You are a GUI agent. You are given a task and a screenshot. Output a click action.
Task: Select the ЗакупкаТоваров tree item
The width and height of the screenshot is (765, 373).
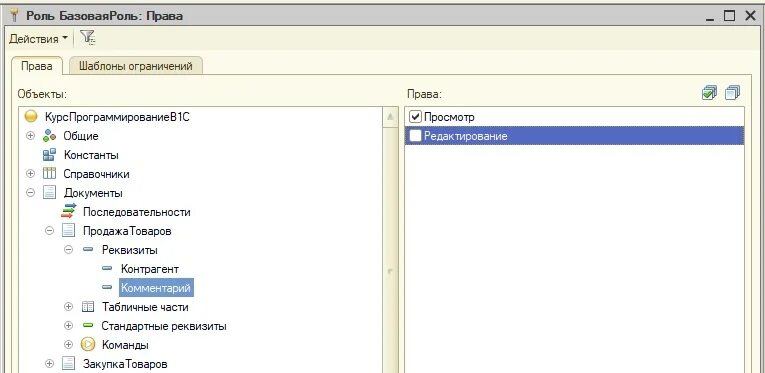point(125,364)
